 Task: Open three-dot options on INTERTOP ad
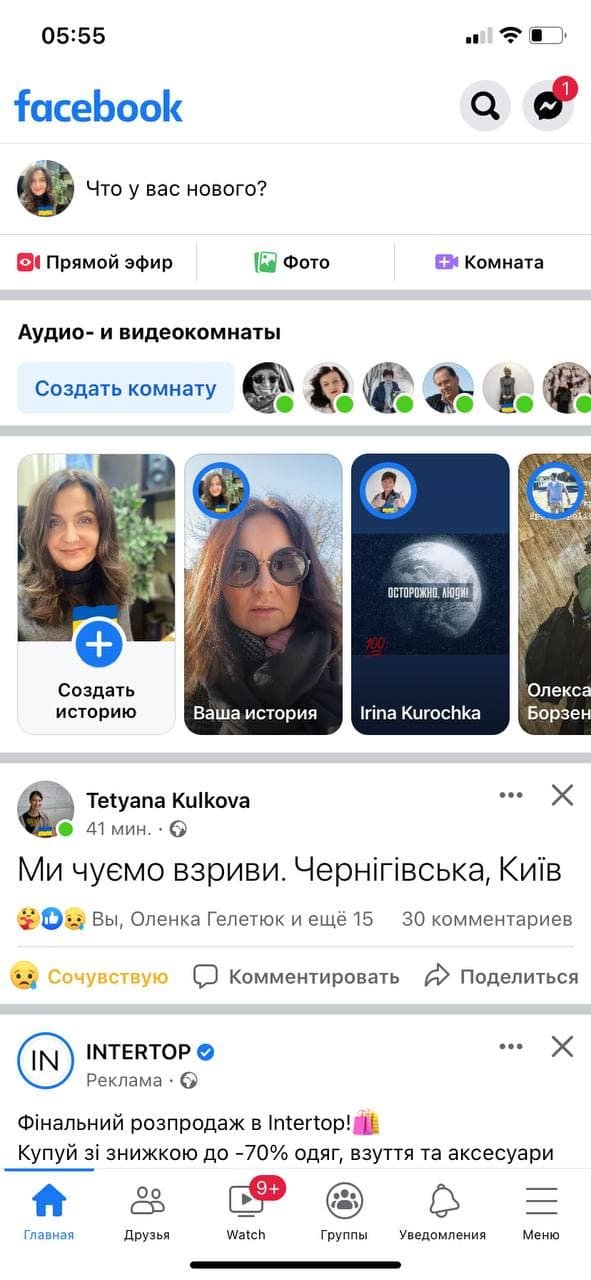pyautogui.click(x=511, y=1047)
